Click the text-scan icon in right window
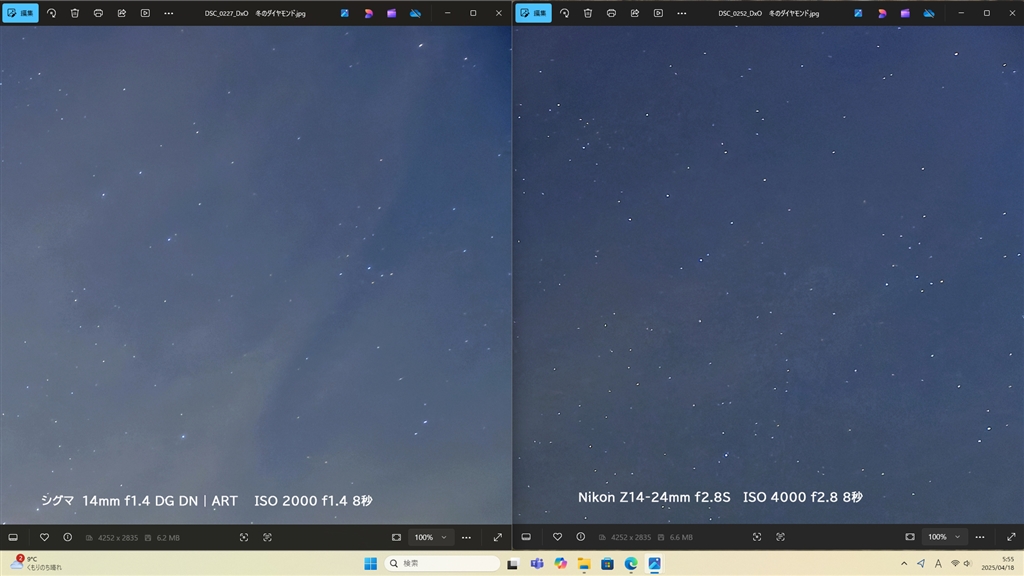Image resolution: width=1024 pixels, height=576 pixels. (x=780, y=537)
